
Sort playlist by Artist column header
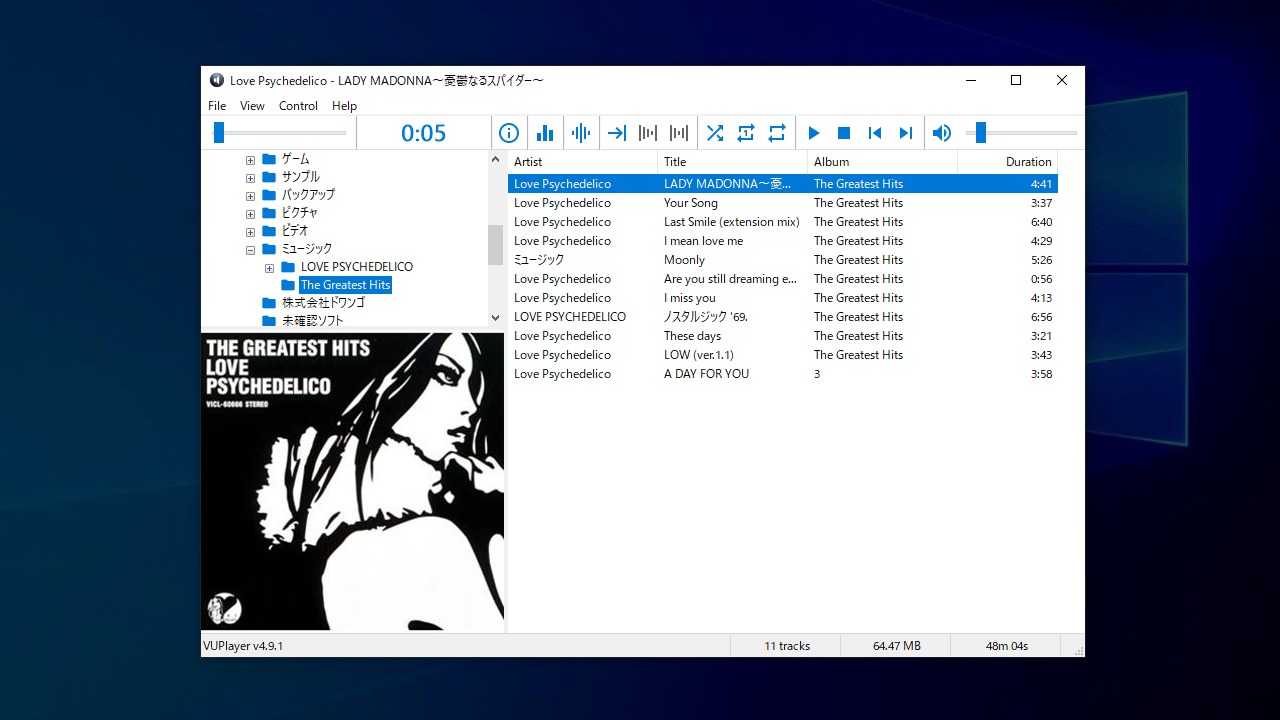(582, 162)
